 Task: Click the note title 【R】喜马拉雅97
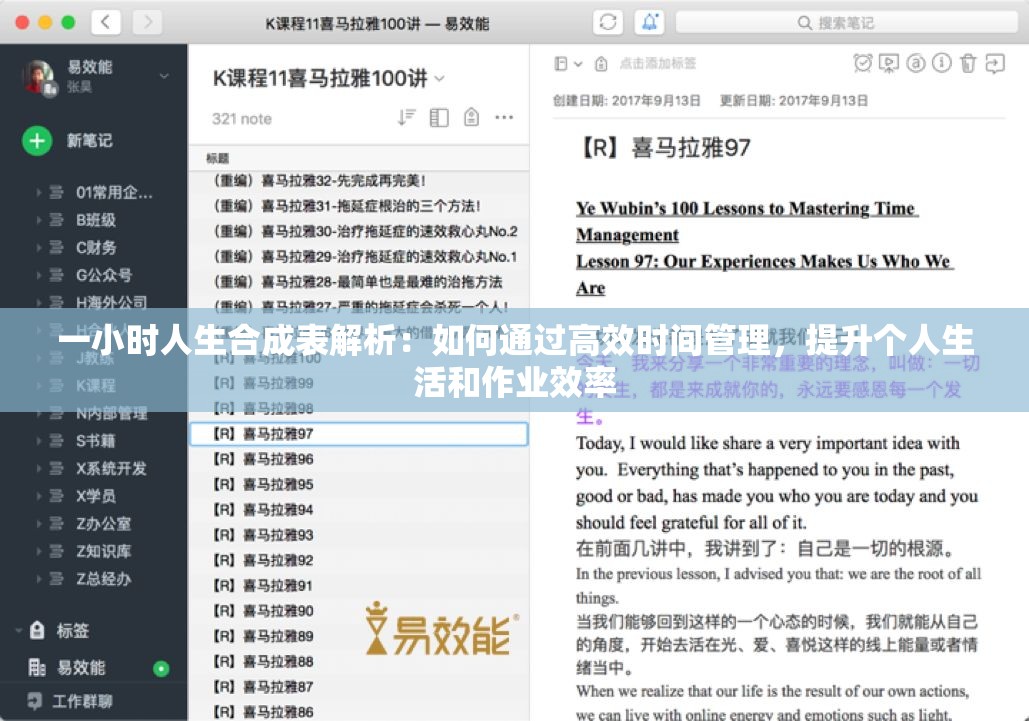(x=664, y=148)
